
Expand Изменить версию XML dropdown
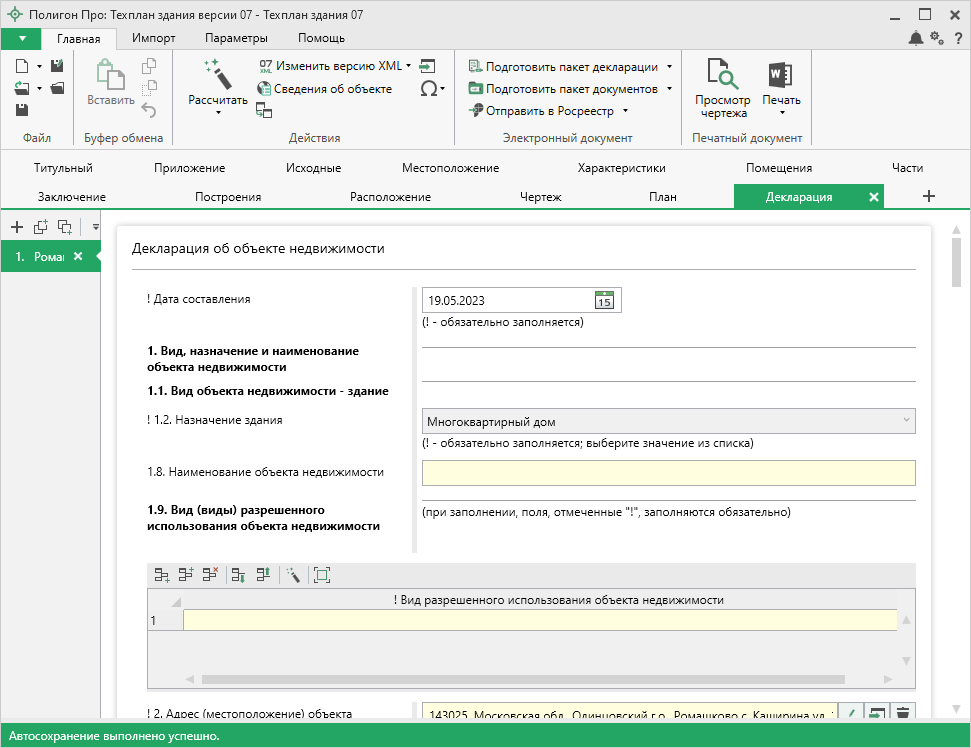coord(410,66)
